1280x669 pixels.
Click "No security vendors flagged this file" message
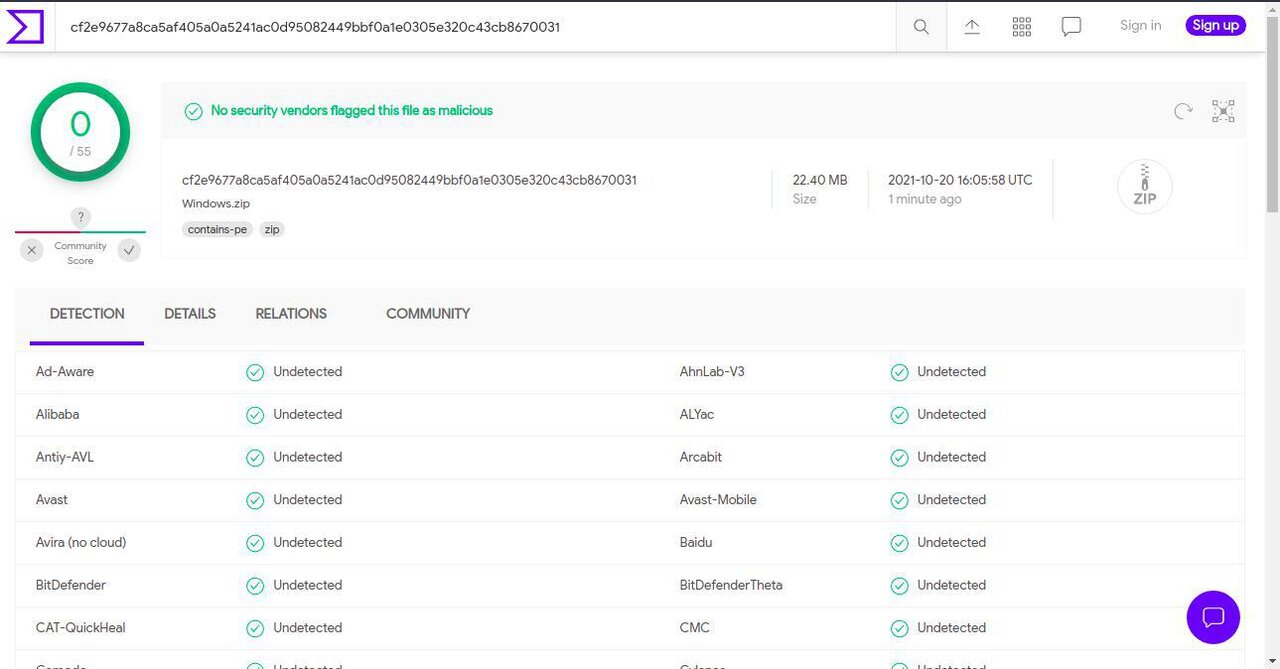coord(352,111)
